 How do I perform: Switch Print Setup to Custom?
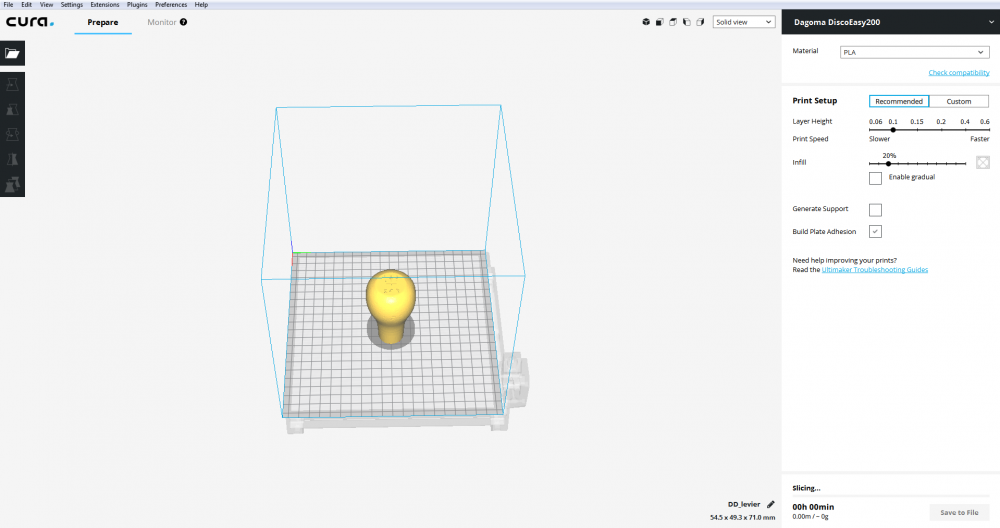point(959,101)
